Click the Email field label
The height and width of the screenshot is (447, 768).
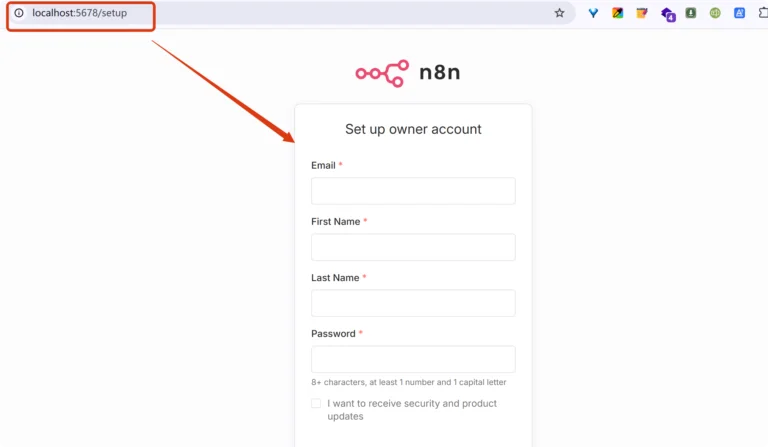pos(322,165)
